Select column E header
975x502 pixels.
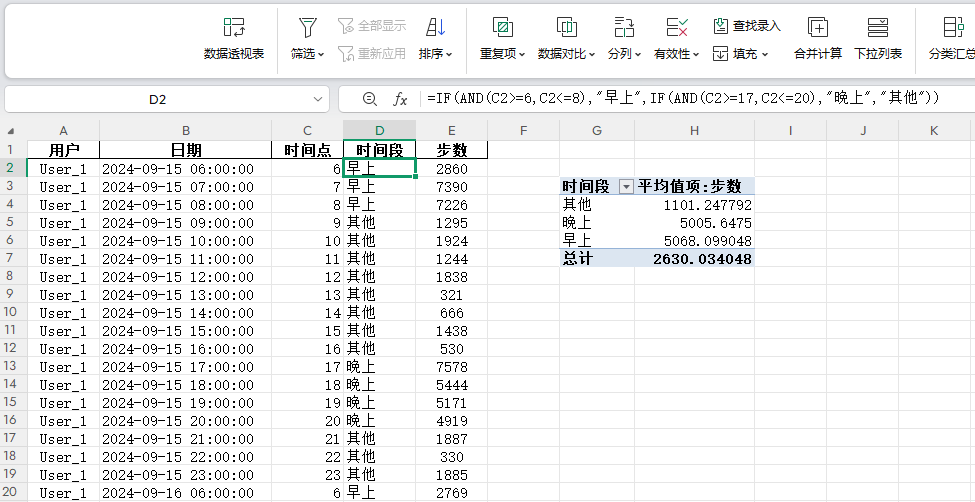coord(451,131)
